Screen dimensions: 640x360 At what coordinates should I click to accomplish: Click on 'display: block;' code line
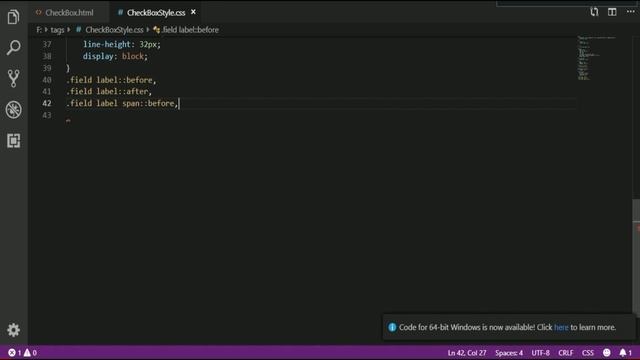pos(115,56)
